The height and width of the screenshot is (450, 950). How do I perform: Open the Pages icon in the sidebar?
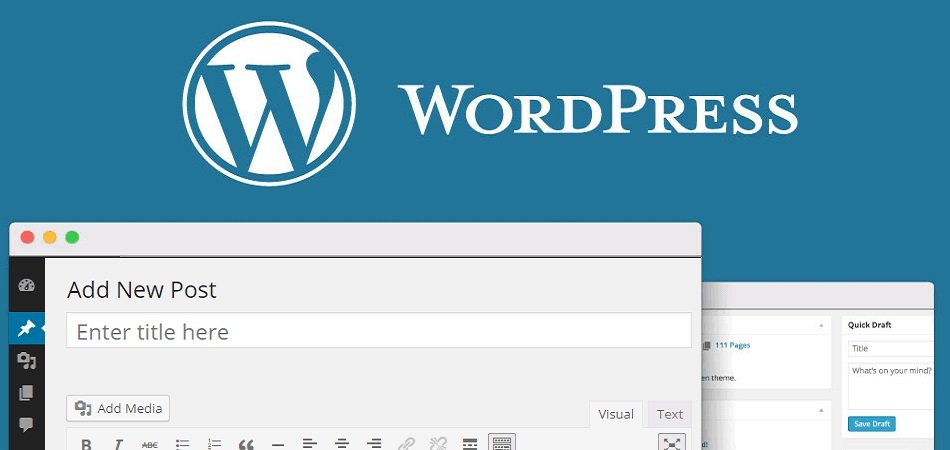[26, 393]
